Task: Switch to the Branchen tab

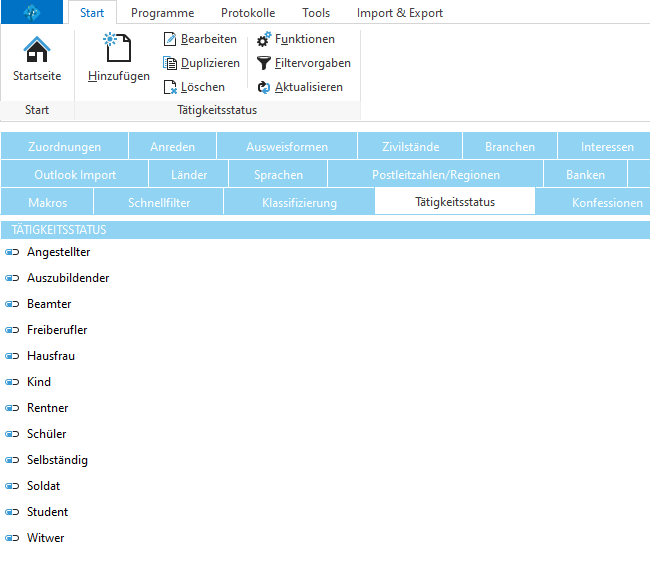Action: pos(510,146)
